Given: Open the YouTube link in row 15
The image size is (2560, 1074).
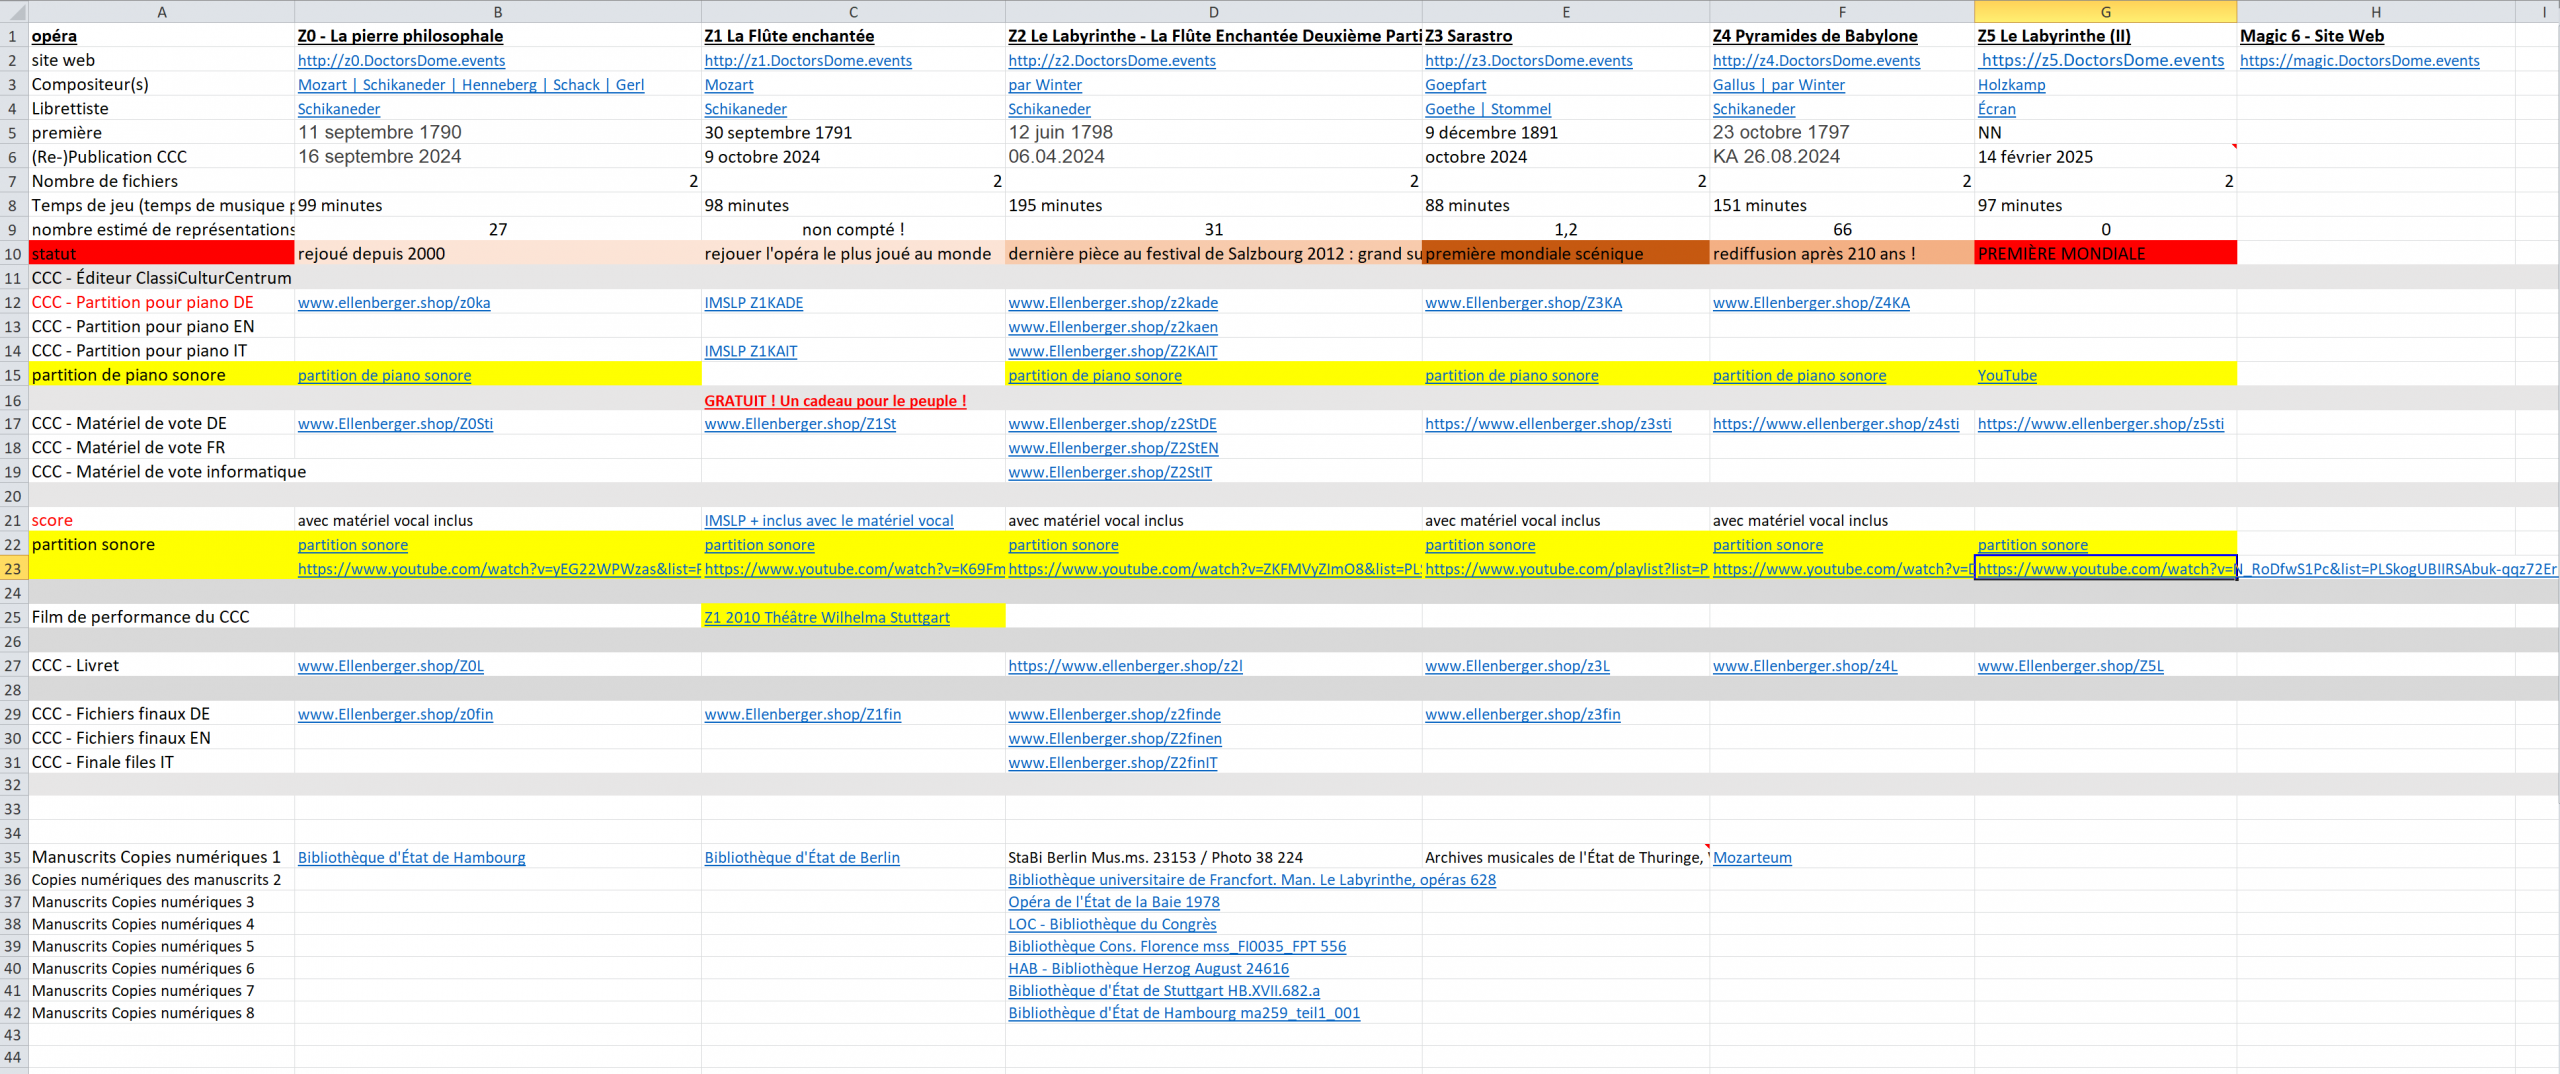Looking at the screenshot, I should (2007, 376).
